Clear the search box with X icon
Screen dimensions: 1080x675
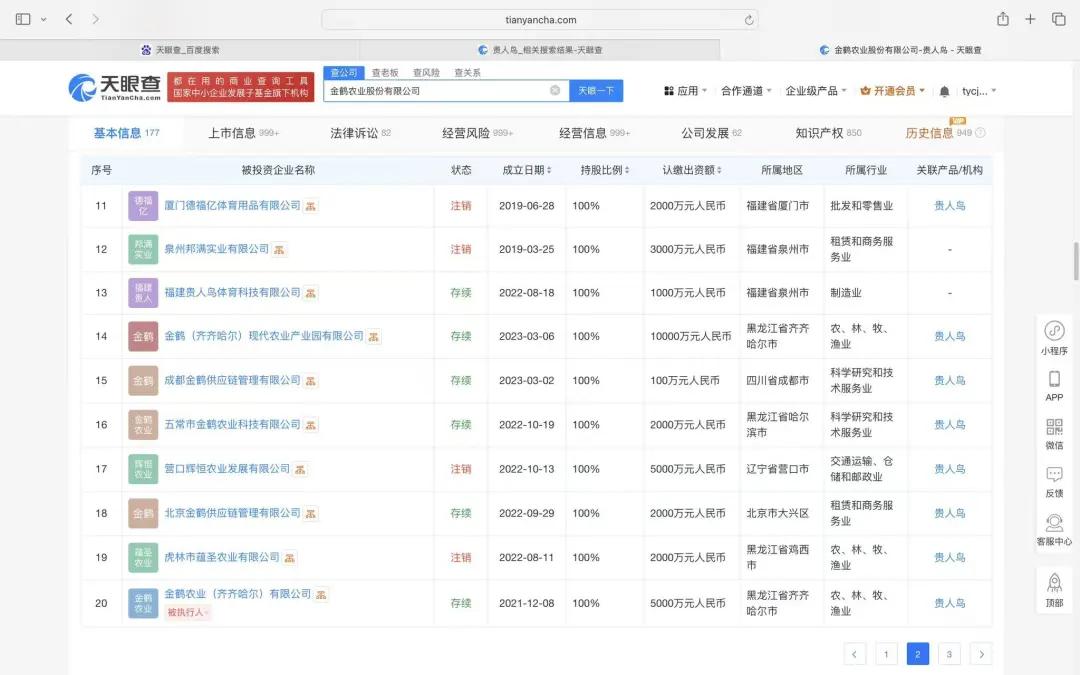point(555,91)
